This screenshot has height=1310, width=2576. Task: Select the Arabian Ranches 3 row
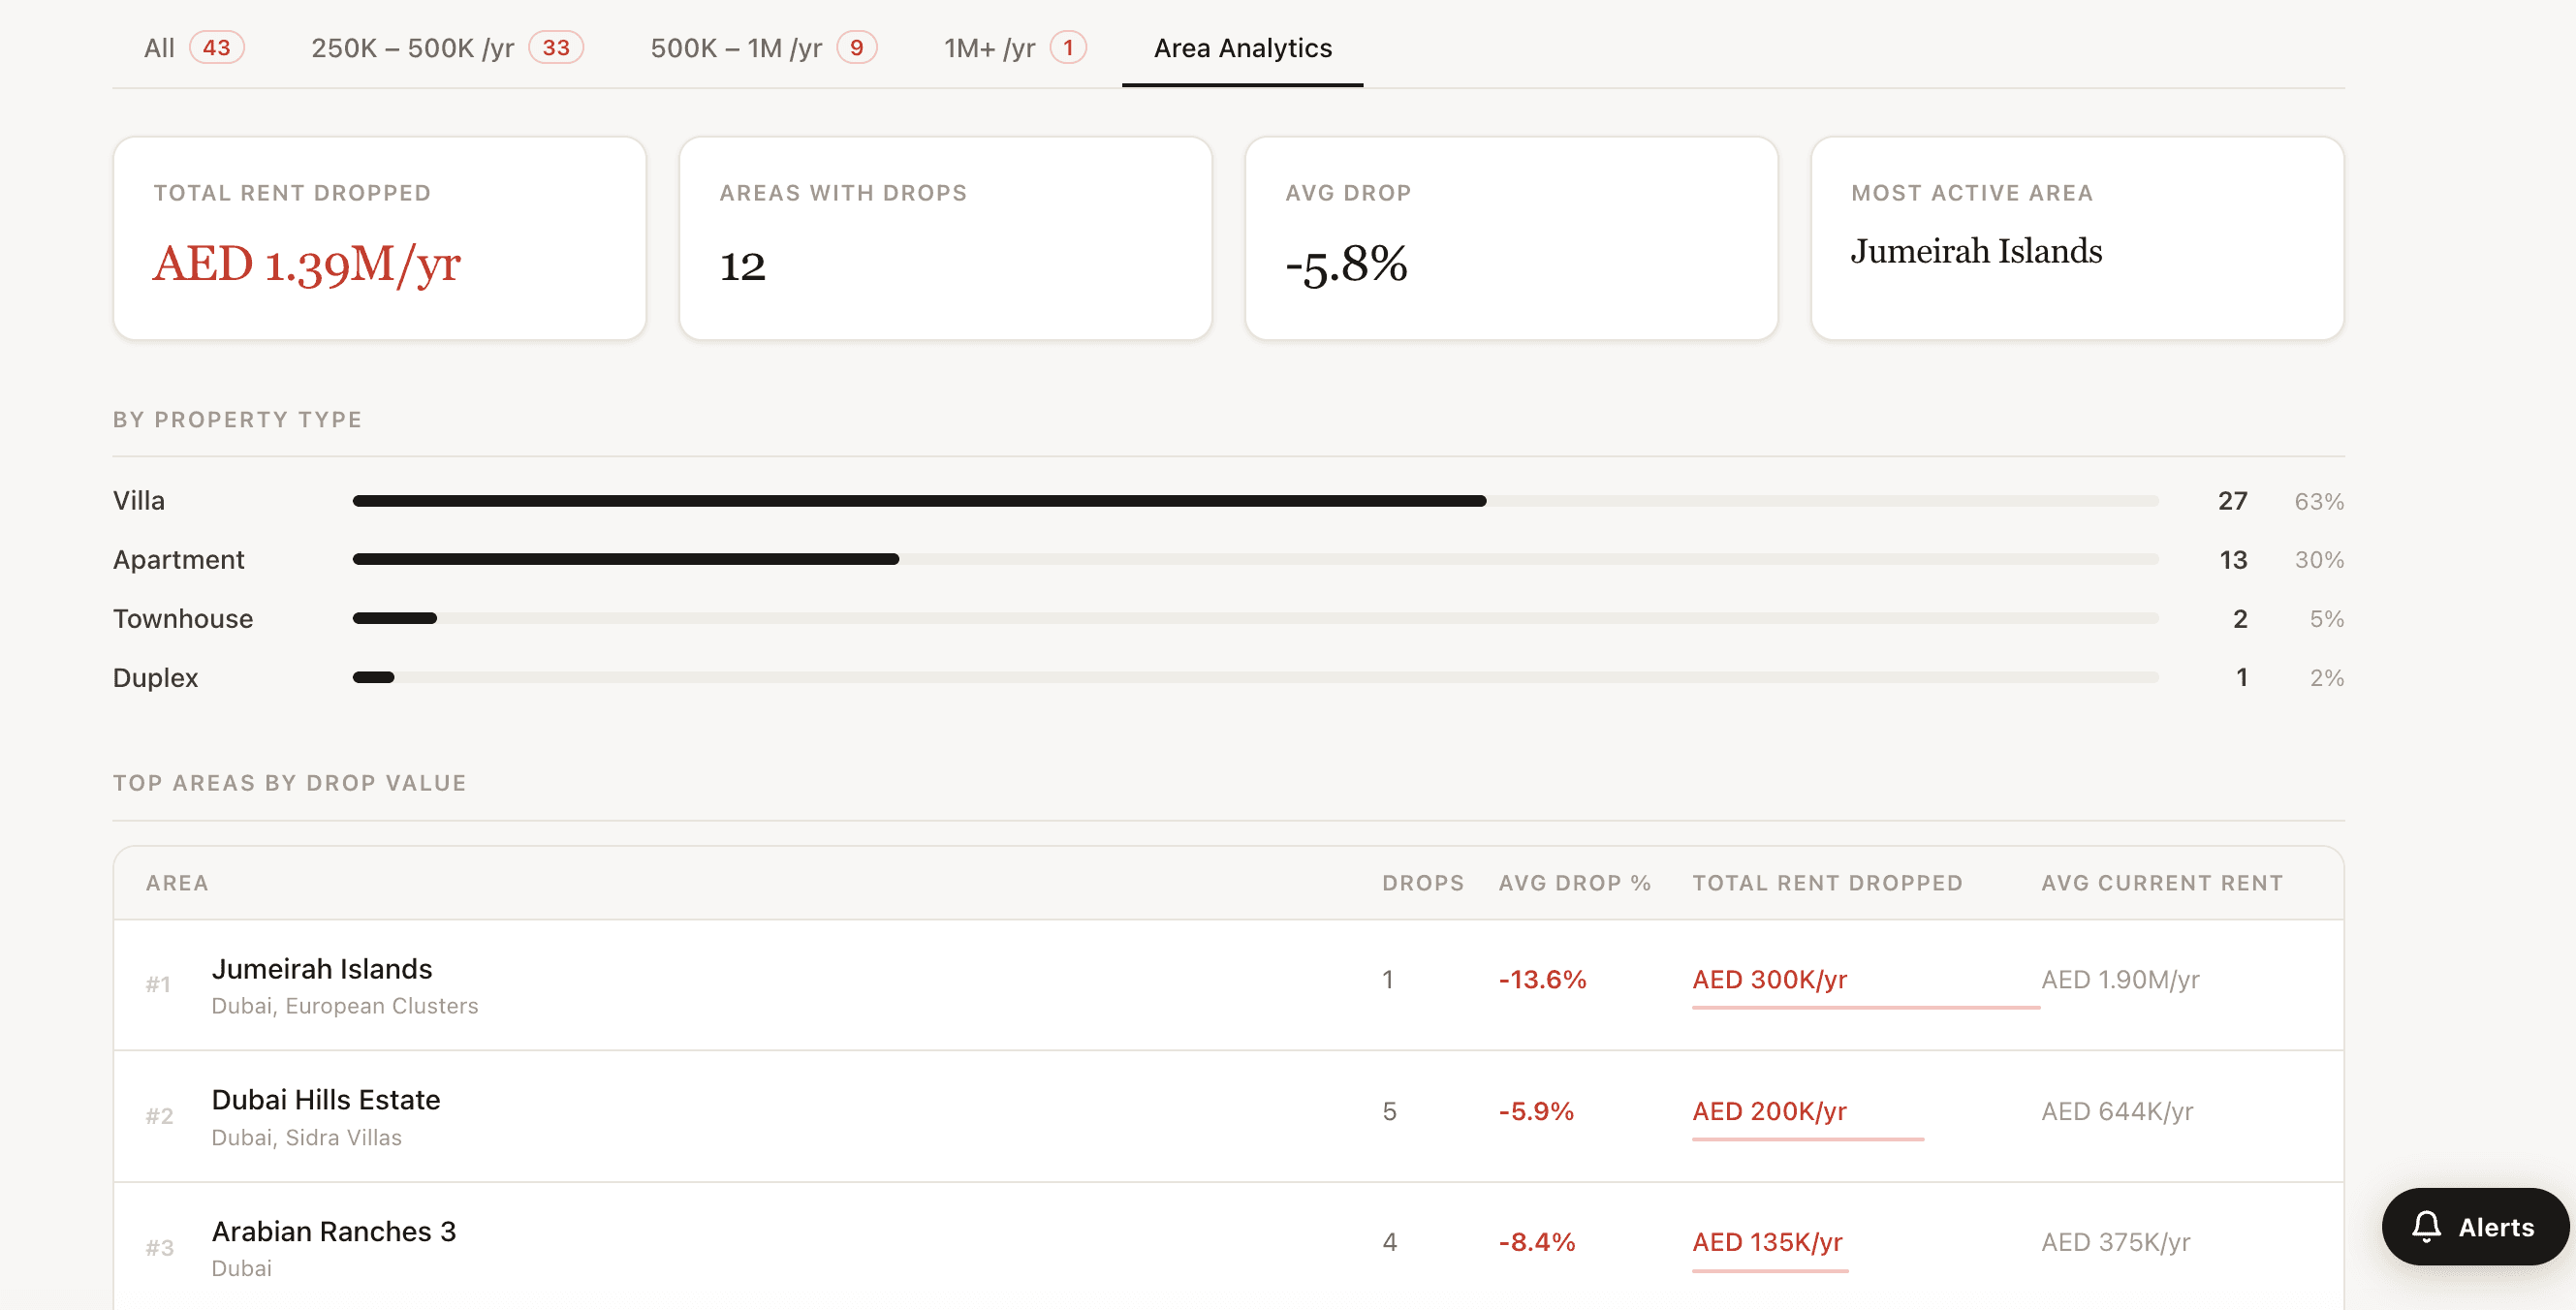pyautogui.click(x=334, y=1231)
